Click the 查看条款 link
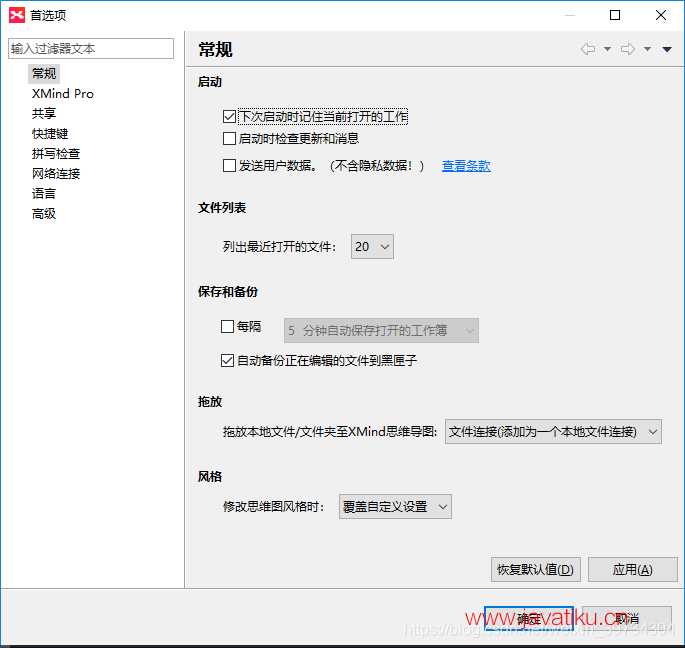685x648 pixels. pos(466,166)
